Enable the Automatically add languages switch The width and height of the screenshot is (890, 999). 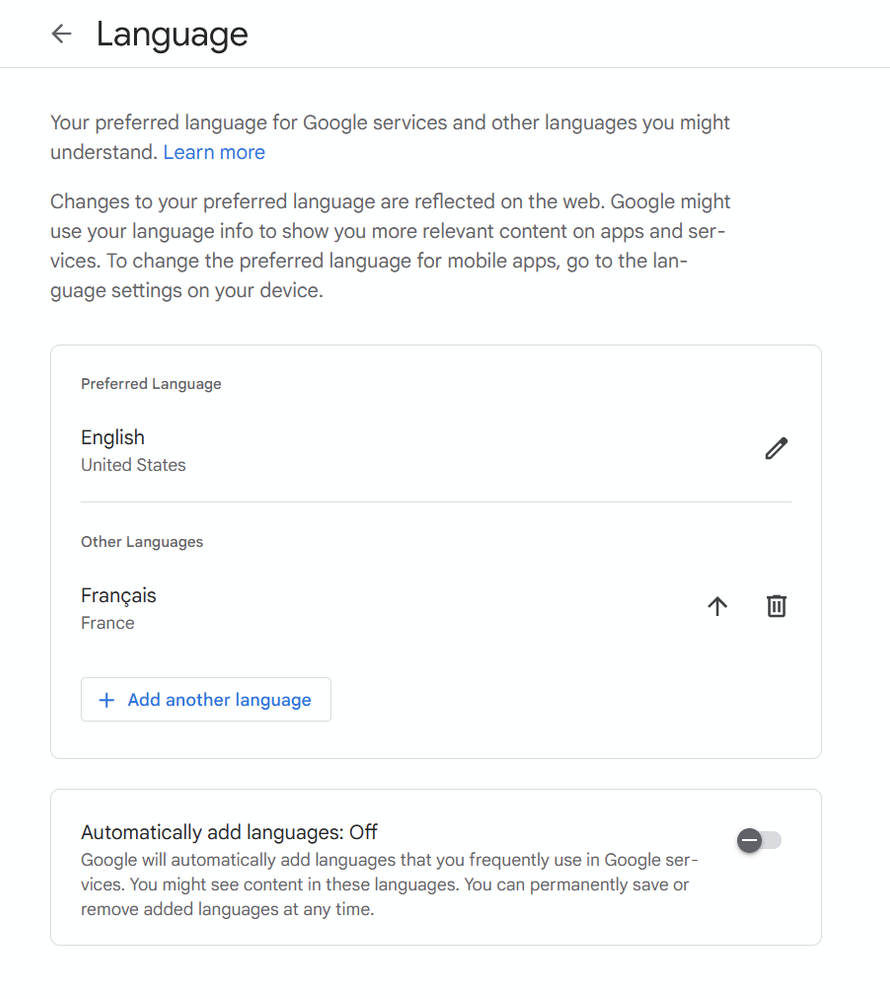coord(759,841)
